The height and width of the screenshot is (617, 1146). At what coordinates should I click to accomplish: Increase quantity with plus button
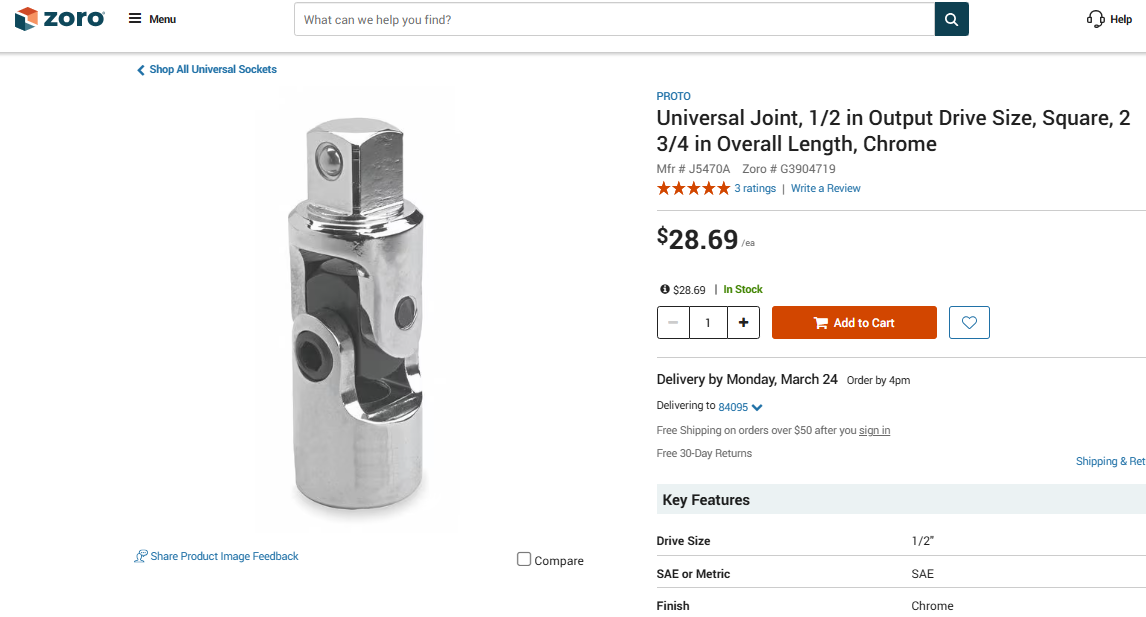pos(743,323)
